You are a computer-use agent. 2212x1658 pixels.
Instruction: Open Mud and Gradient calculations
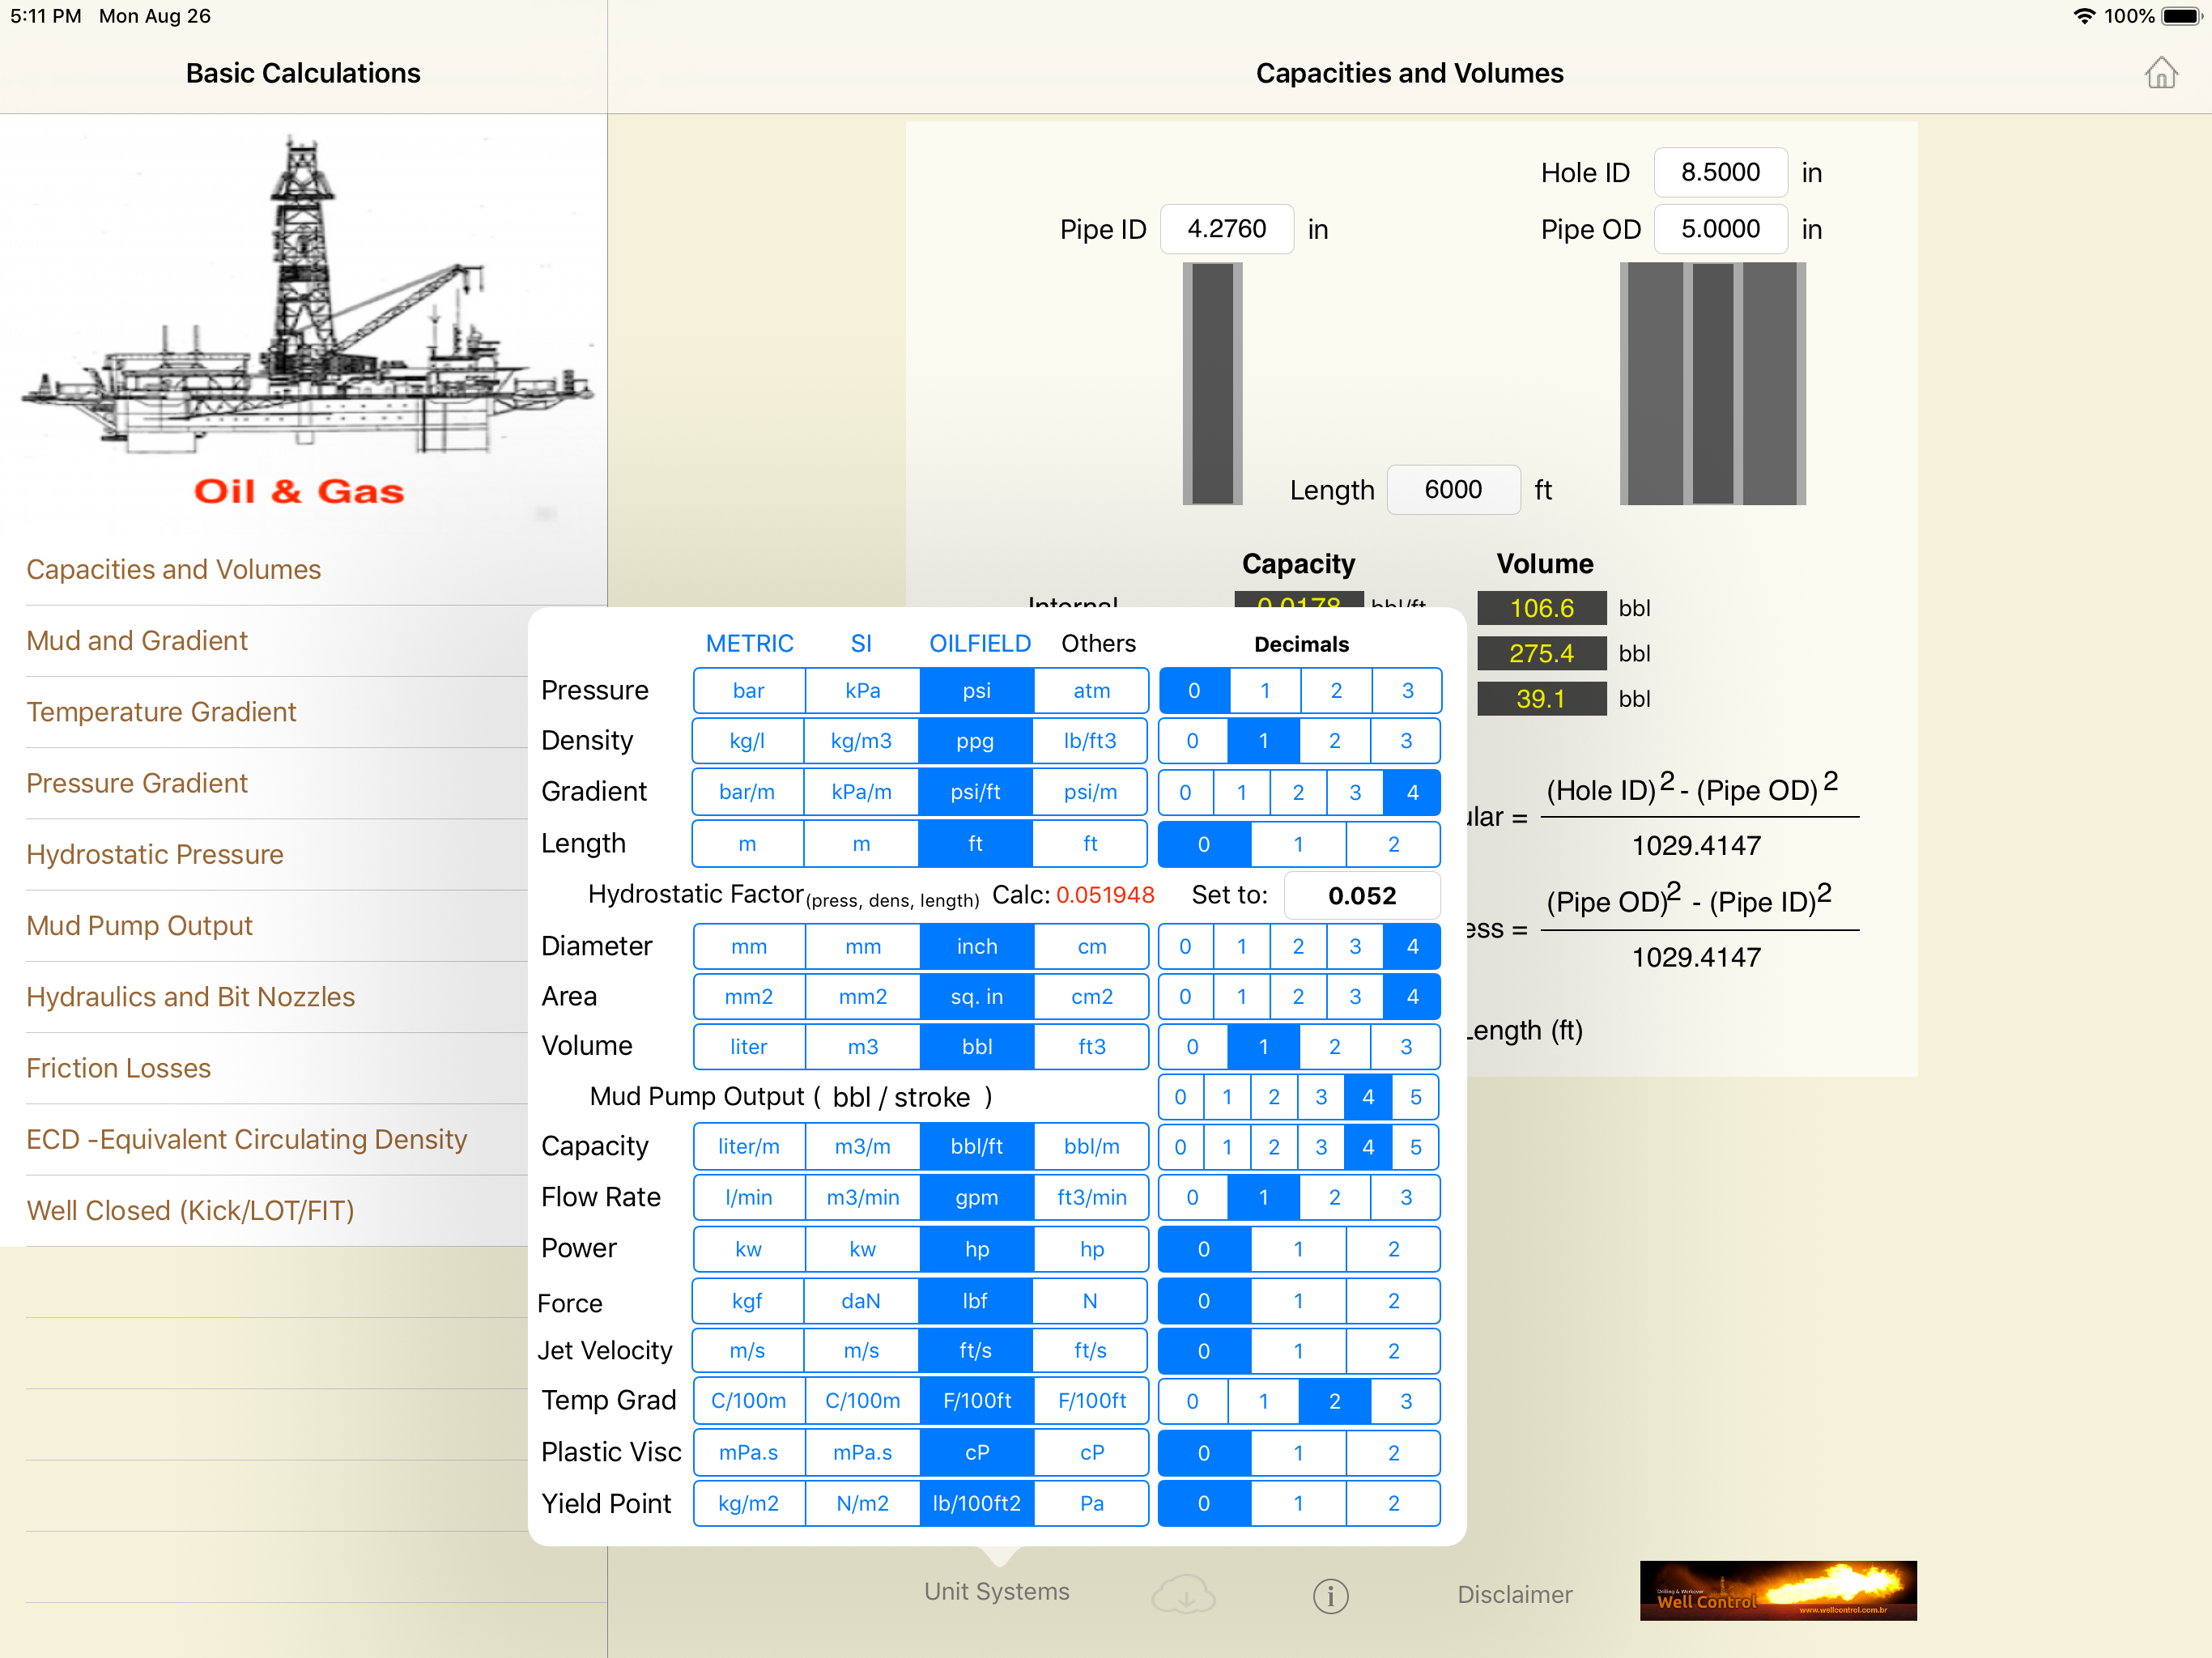click(137, 640)
